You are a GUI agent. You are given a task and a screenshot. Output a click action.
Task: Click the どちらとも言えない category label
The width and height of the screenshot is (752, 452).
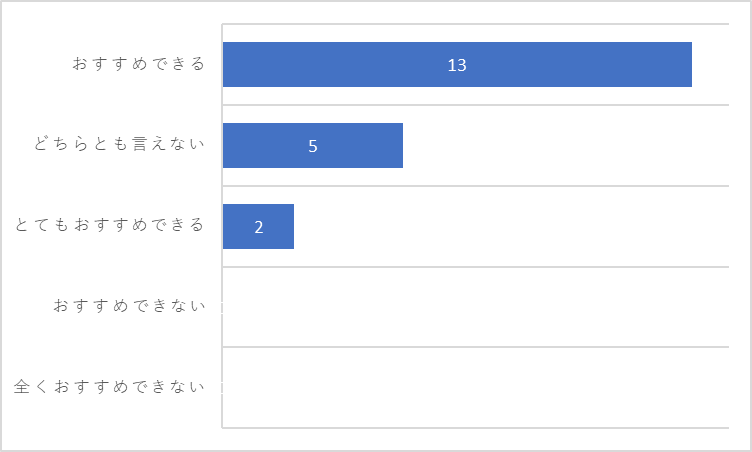tap(119, 144)
